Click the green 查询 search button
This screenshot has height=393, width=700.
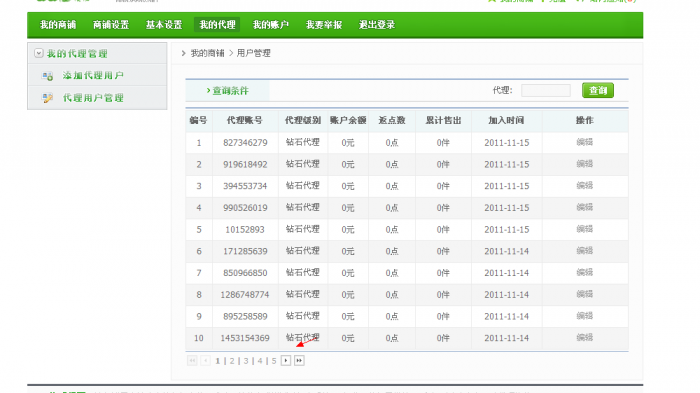pos(598,90)
